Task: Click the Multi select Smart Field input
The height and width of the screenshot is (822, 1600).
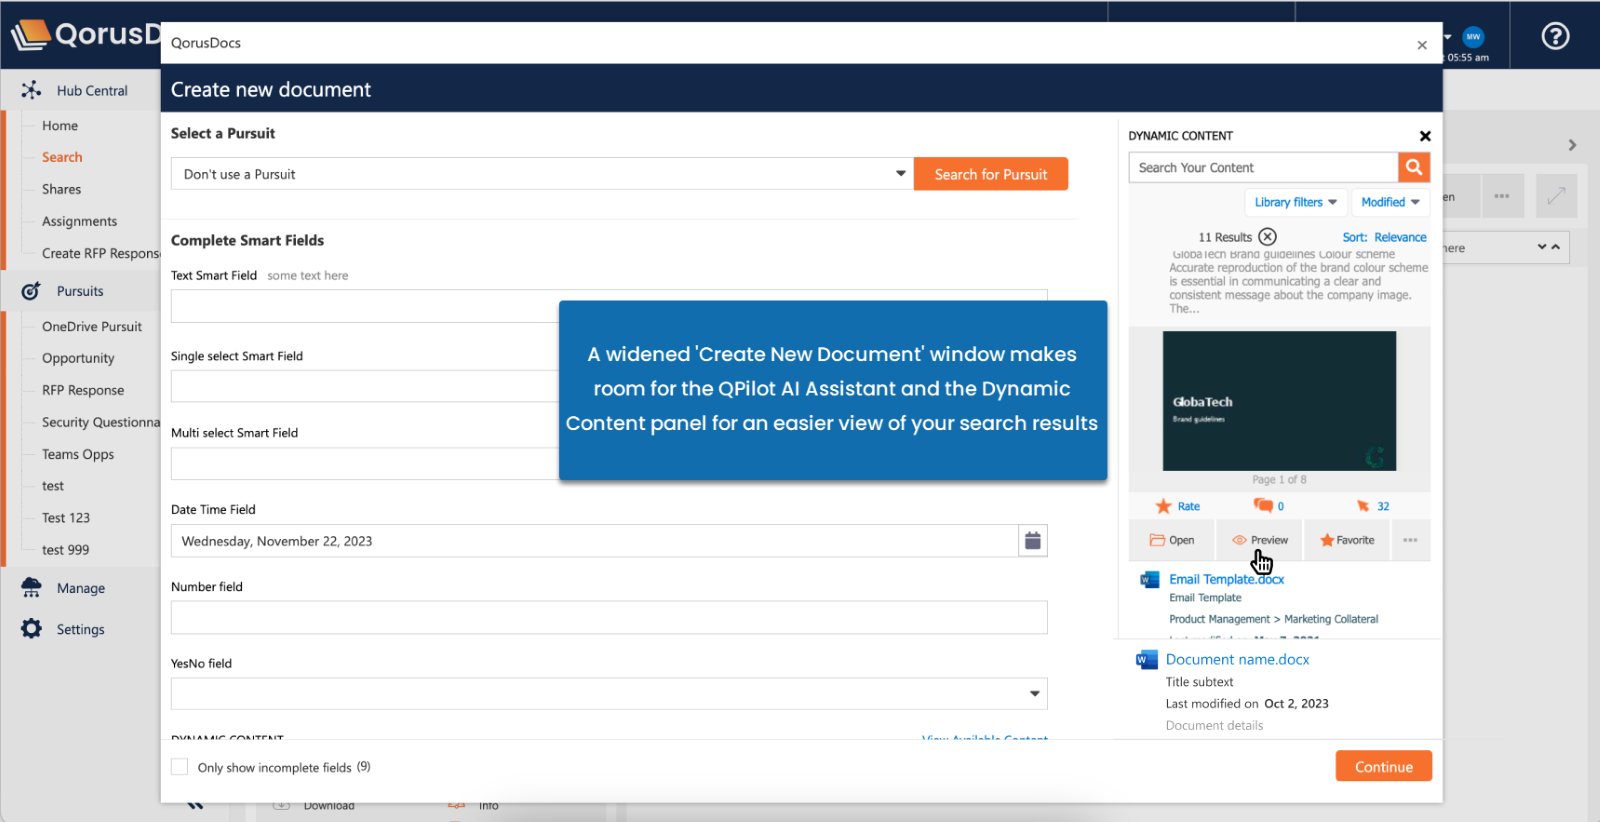Action: 365,463
